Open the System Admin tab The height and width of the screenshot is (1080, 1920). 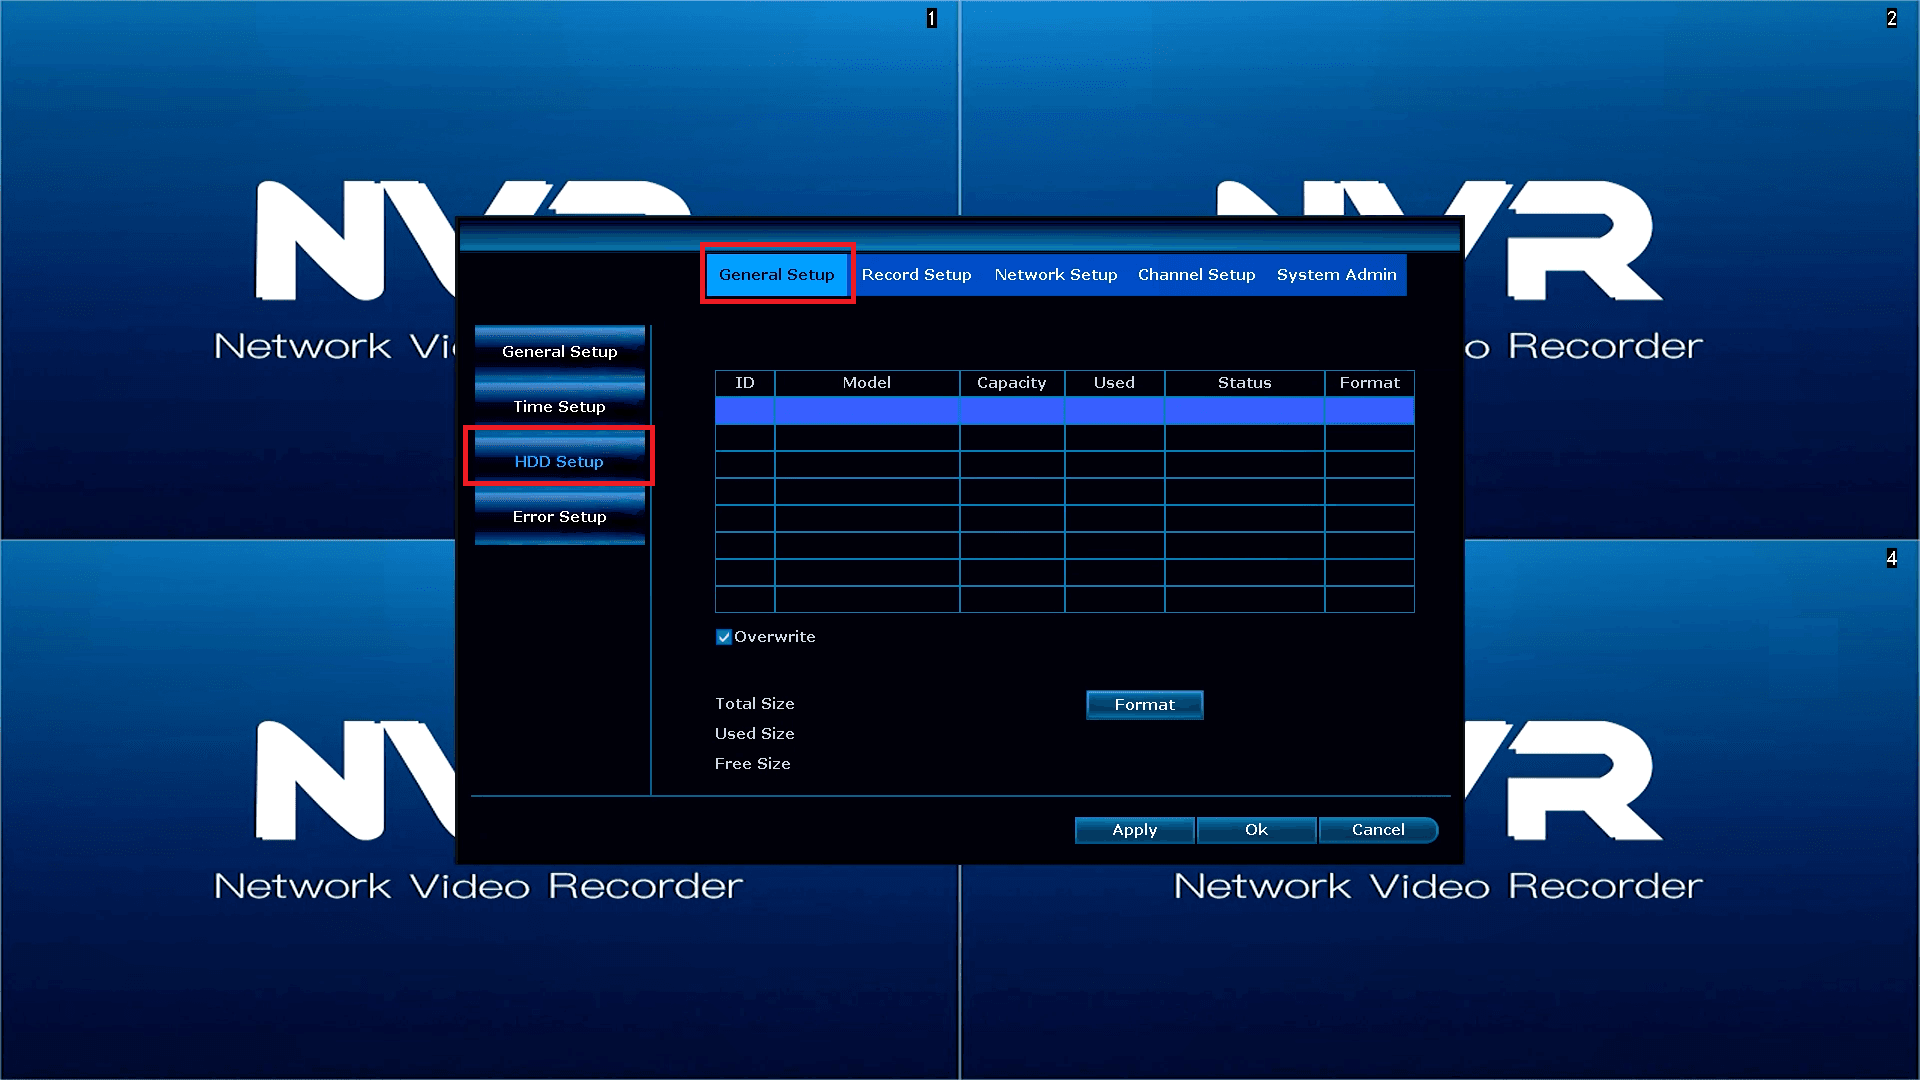(x=1336, y=274)
